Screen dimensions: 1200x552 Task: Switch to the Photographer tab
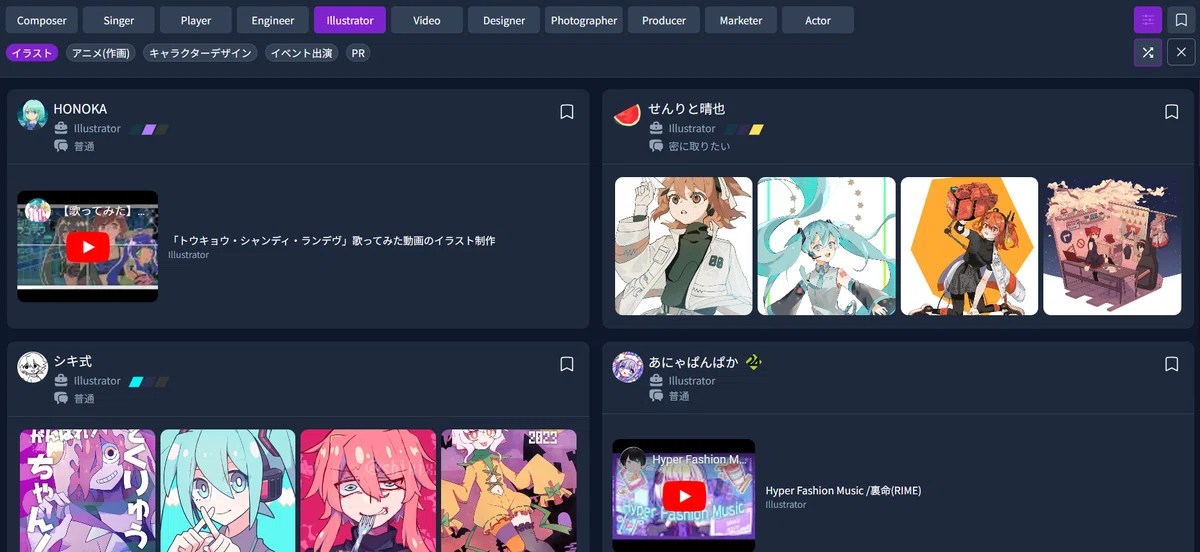584,20
